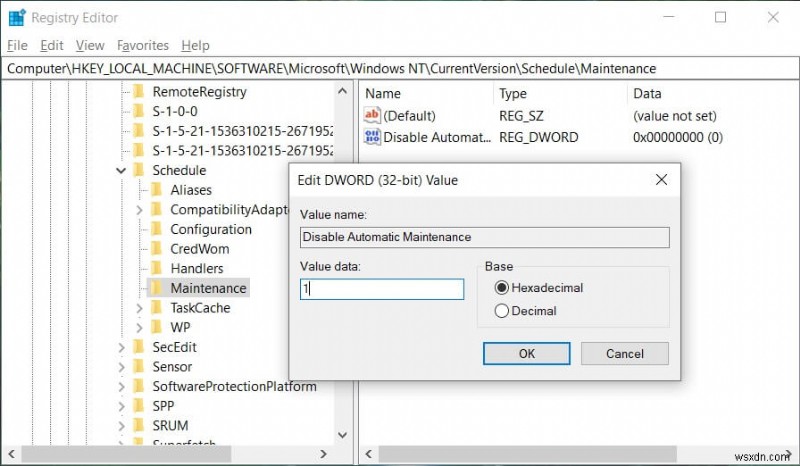
Task: Select the RemoteRegistry tree item label
Action: pos(199,92)
